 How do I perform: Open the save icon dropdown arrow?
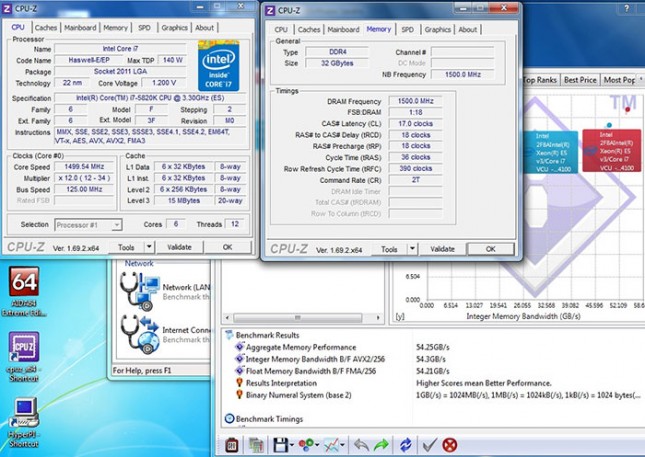click(292, 445)
